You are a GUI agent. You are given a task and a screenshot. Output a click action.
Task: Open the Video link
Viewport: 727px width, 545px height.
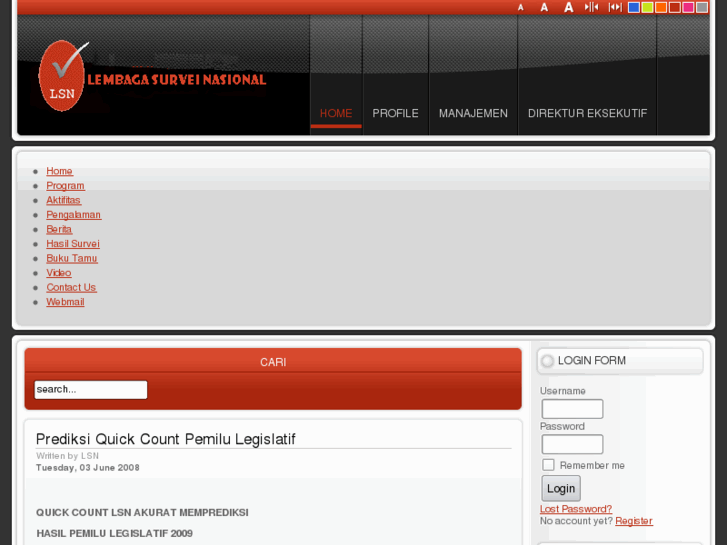(59, 273)
